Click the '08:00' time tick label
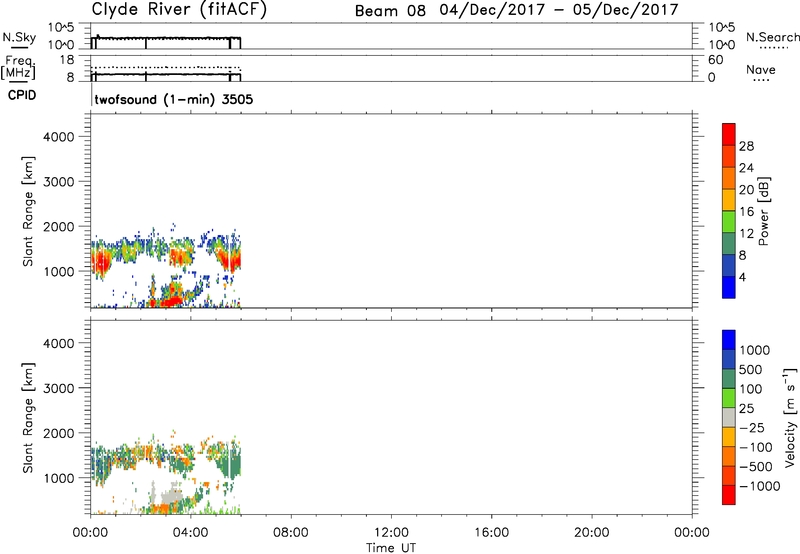The image size is (800, 554). tap(290, 533)
